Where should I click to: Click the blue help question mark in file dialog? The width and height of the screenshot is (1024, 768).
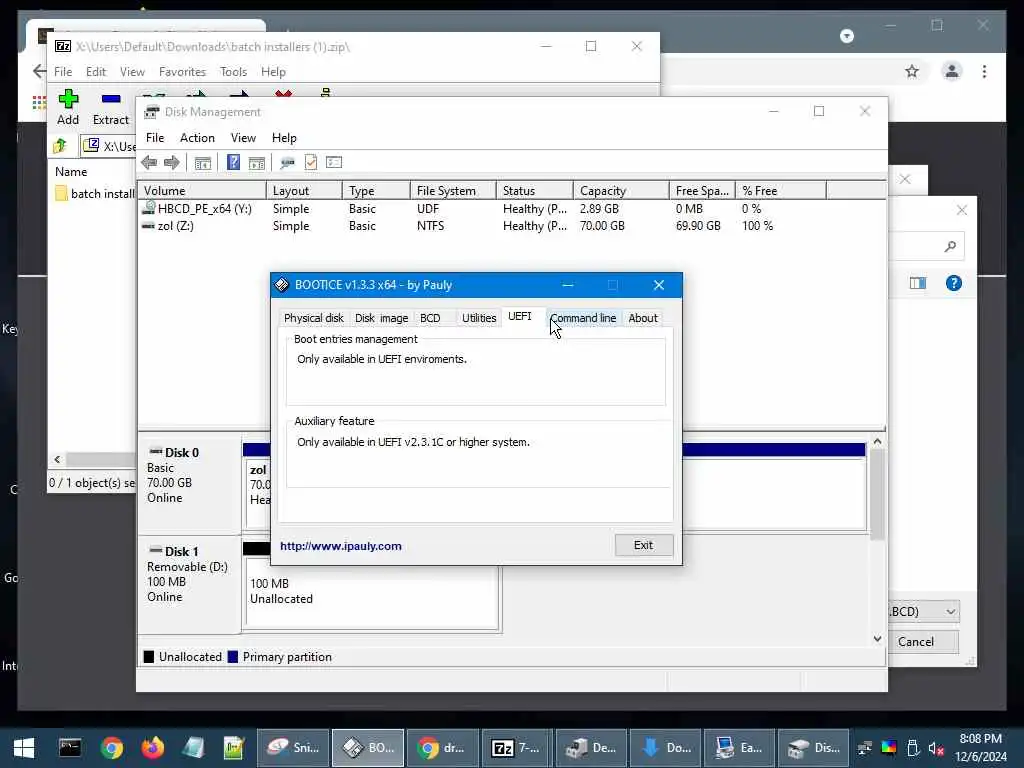[953, 283]
